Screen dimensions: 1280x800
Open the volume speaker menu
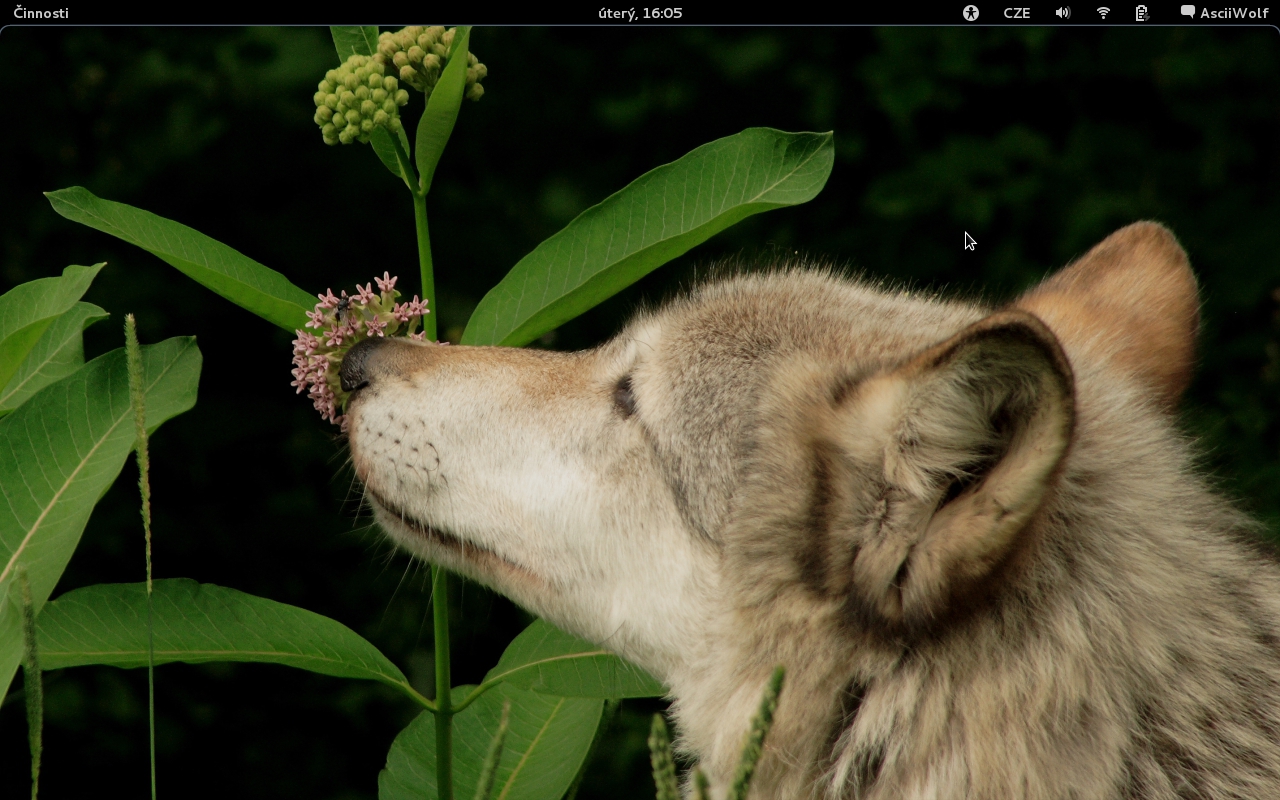tap(1062, 13)
